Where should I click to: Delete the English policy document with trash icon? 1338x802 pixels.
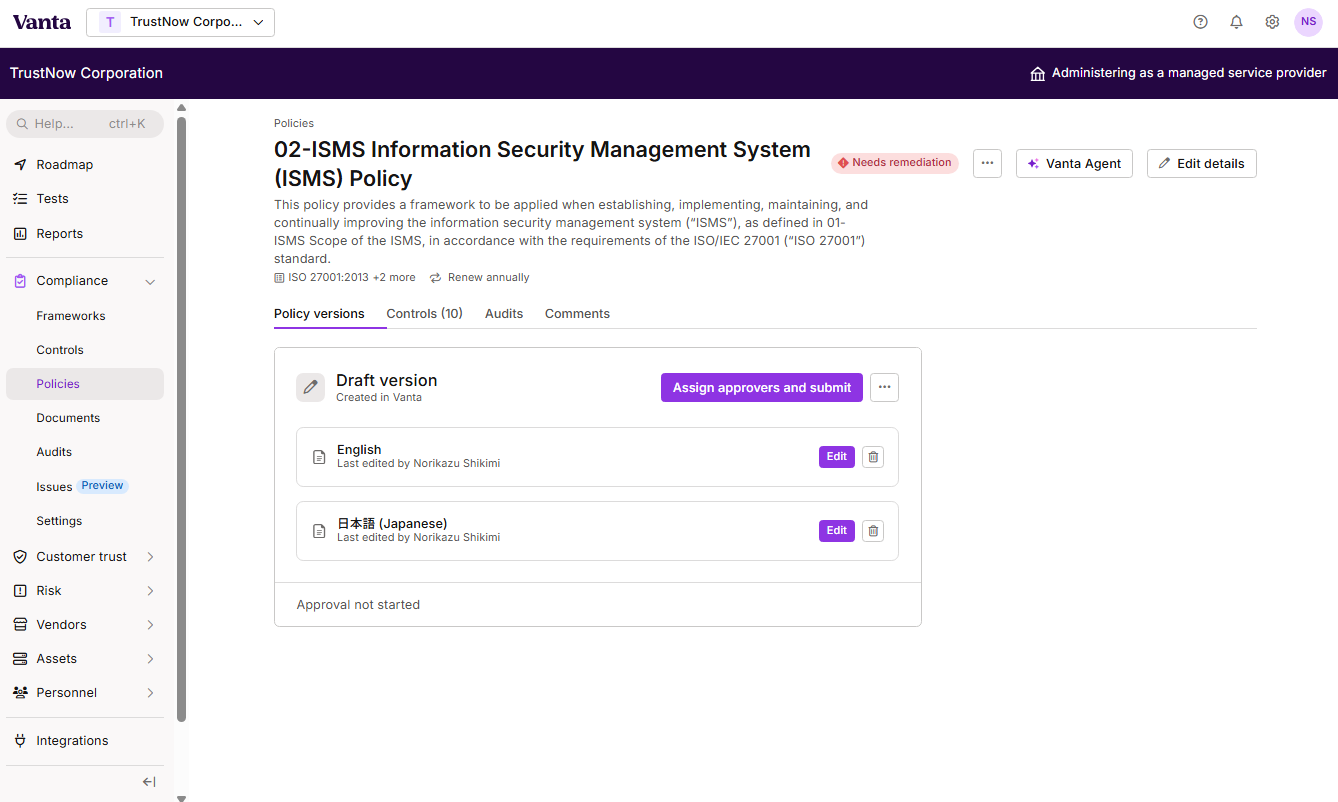pyautogui.click(x=873, y=457)
